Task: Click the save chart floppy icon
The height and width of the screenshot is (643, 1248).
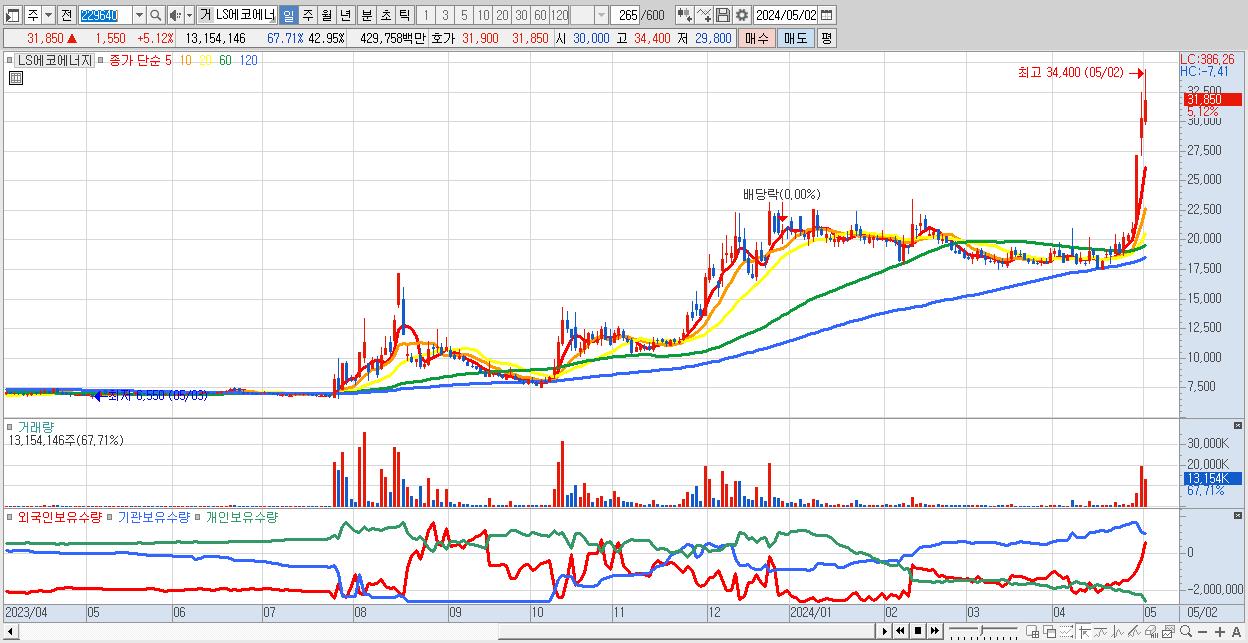Action: [x=723, y=15]
